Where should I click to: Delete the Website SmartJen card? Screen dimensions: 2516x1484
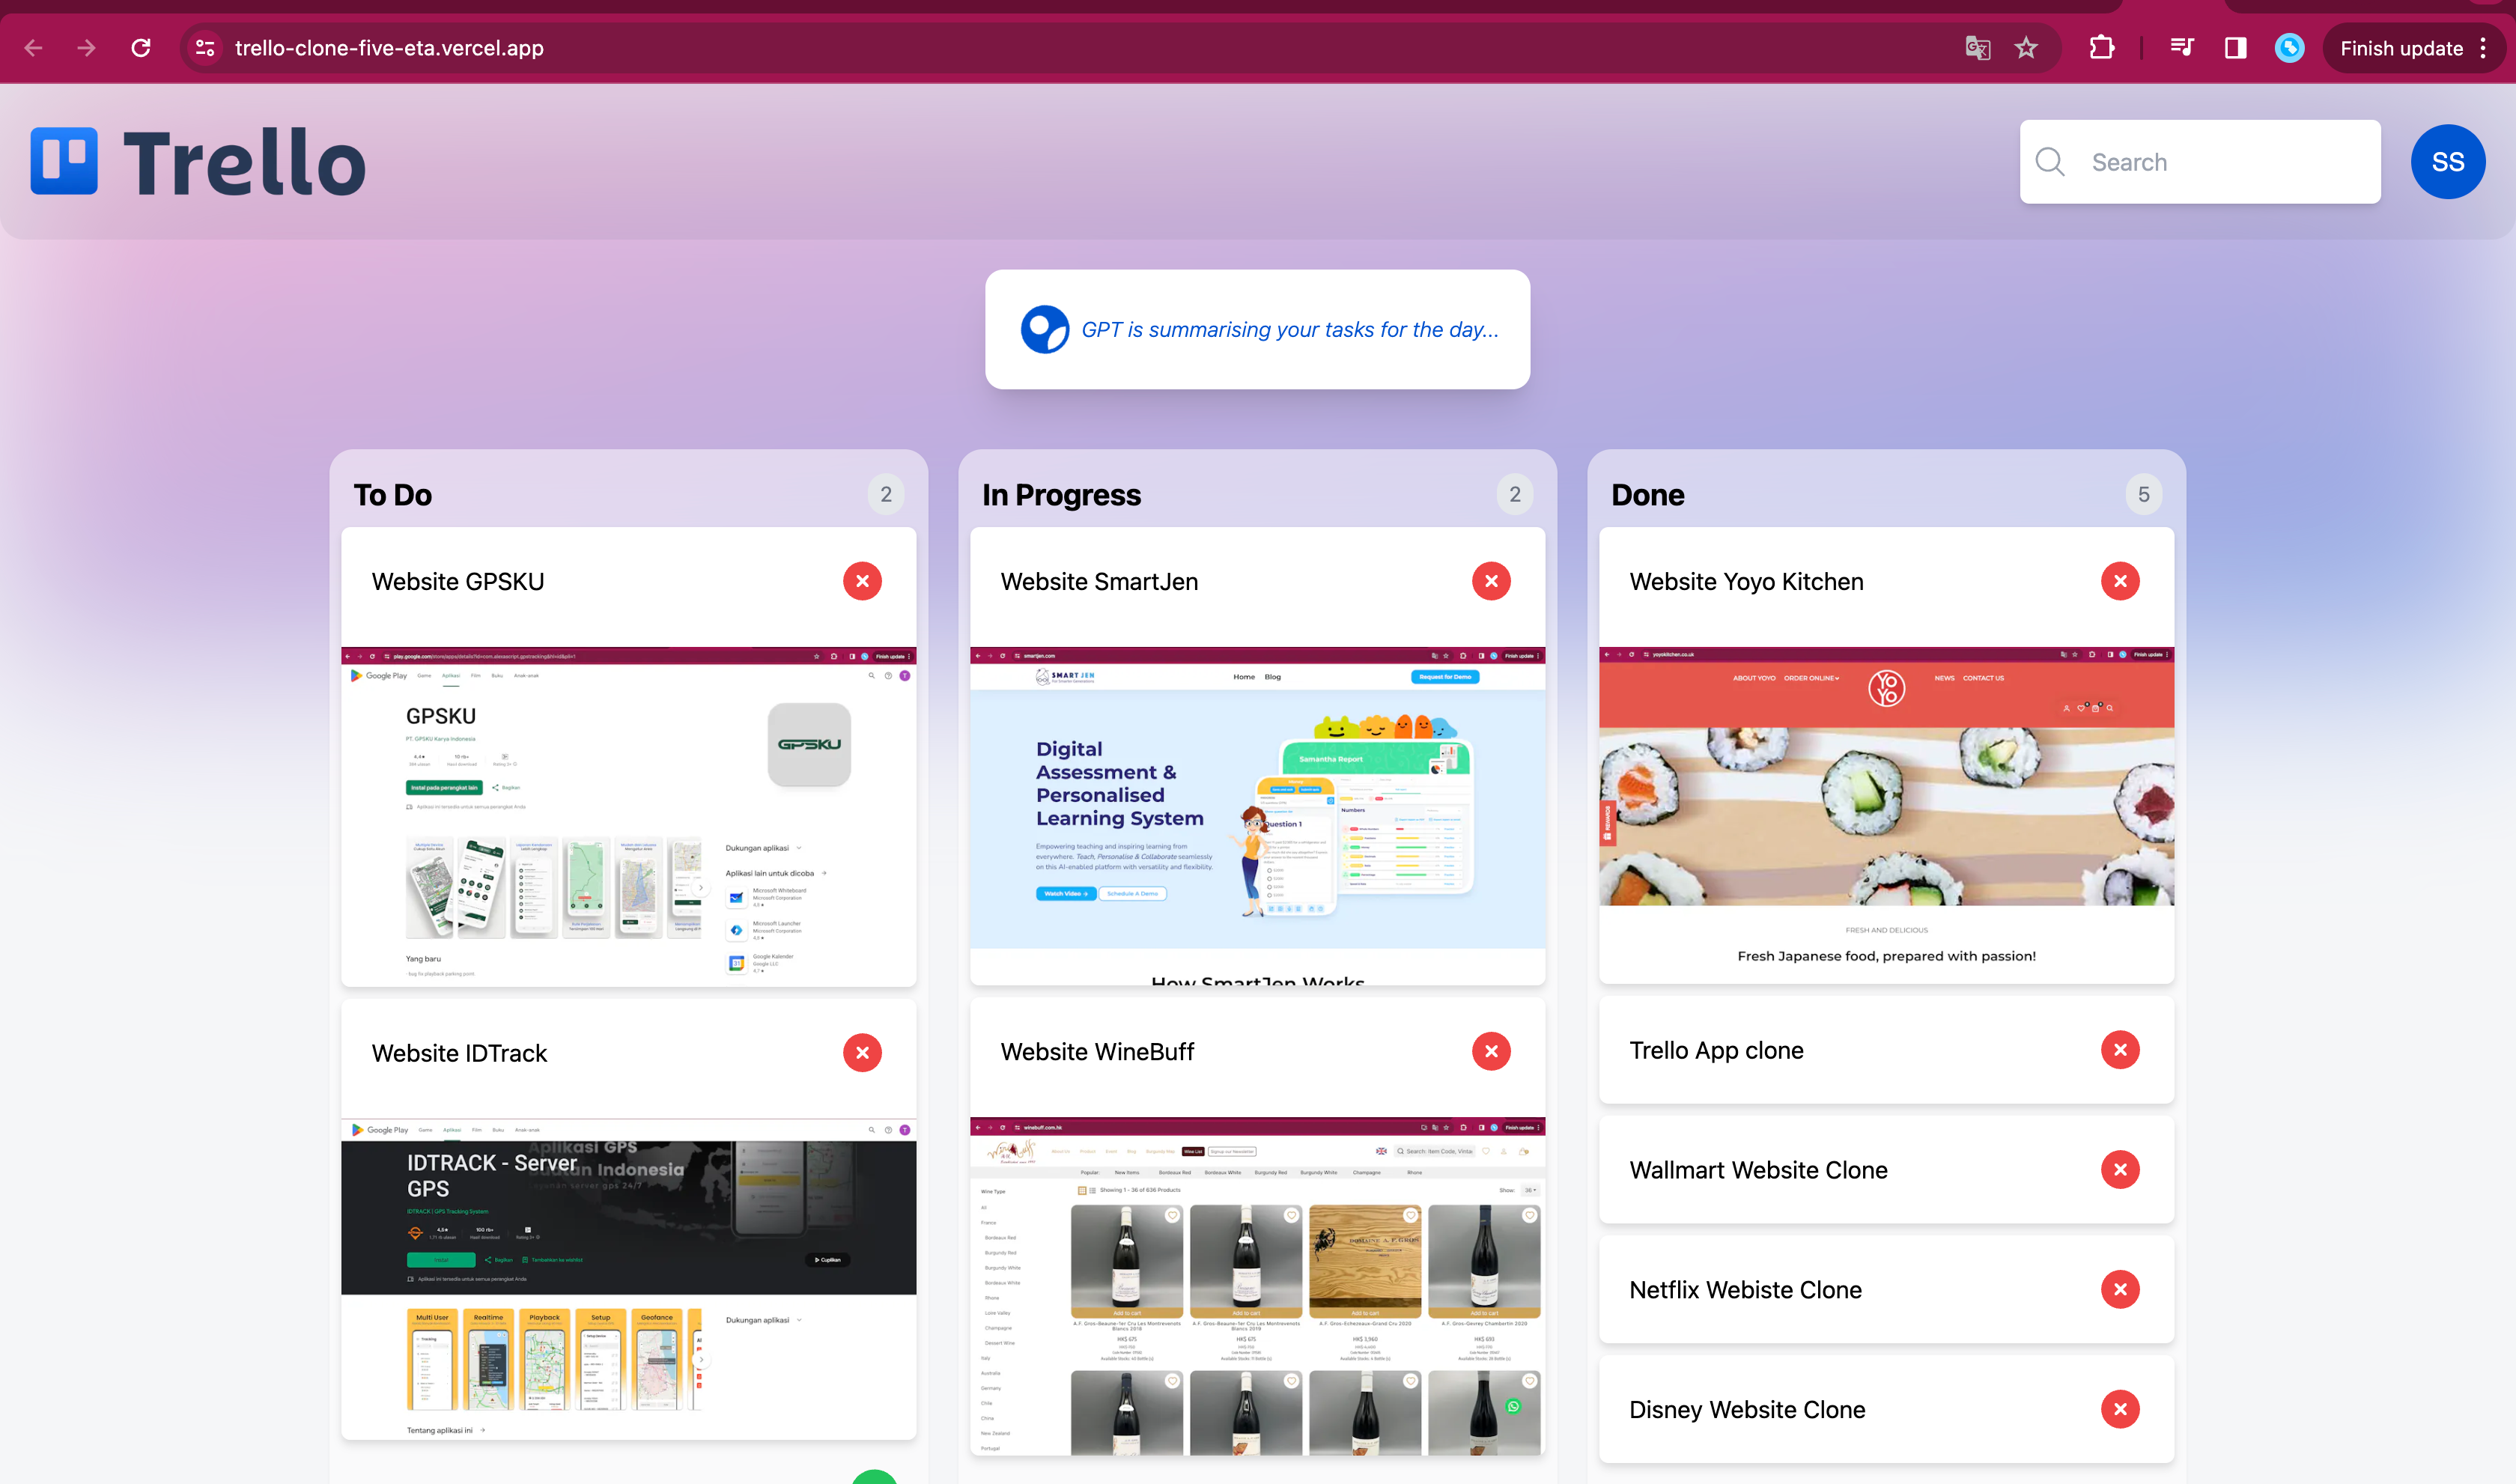1491,581
